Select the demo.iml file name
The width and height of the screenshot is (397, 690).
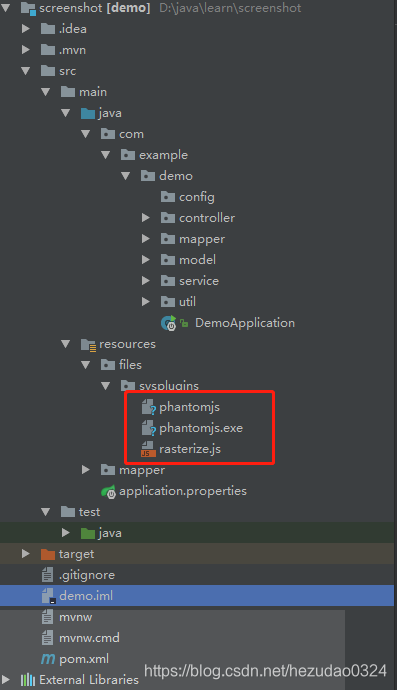tap(86, 596)
